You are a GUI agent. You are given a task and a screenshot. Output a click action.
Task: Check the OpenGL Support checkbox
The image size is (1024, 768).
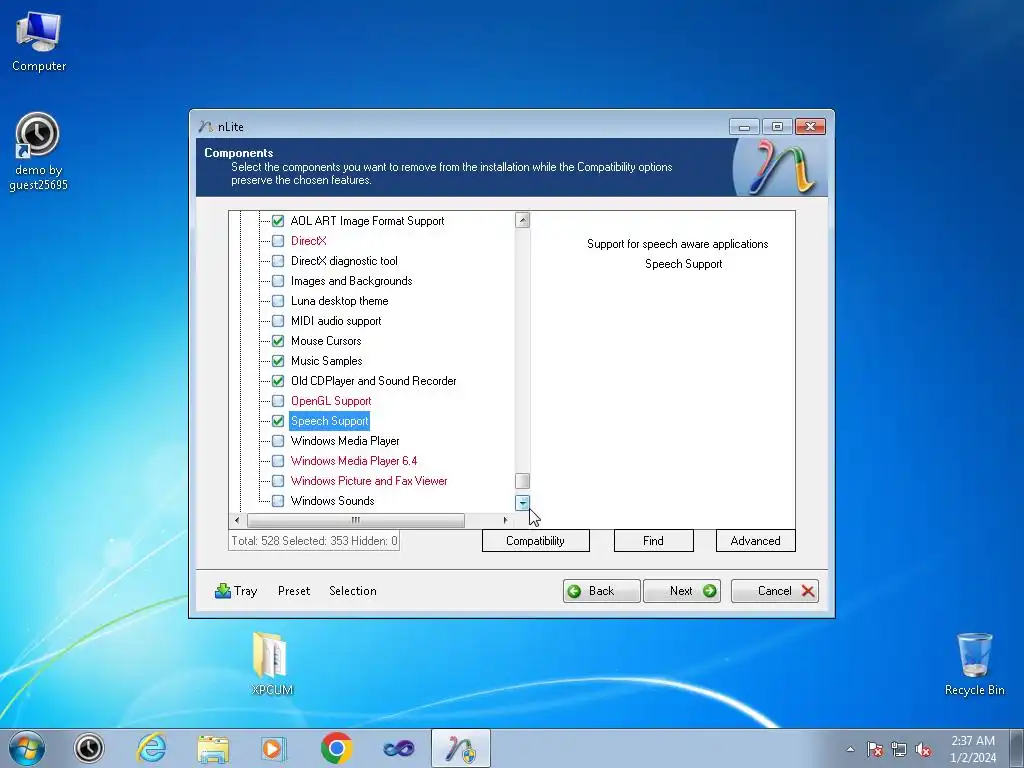click(278, 401)
